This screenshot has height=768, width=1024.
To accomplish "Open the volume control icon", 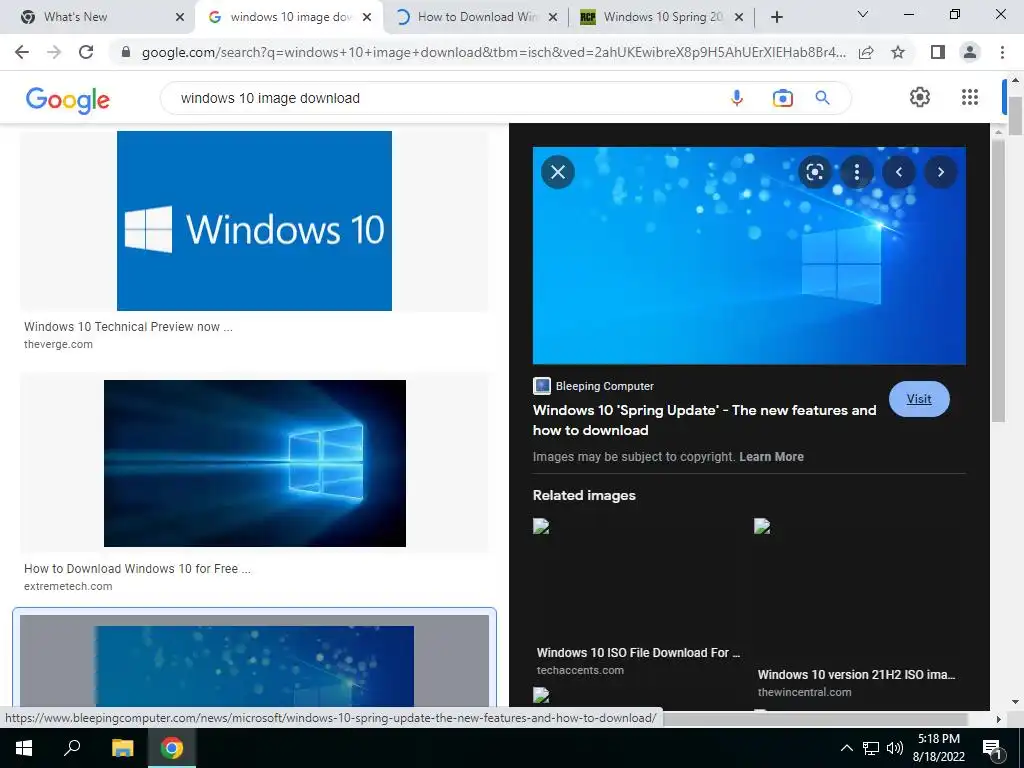I will coord(895,748).
